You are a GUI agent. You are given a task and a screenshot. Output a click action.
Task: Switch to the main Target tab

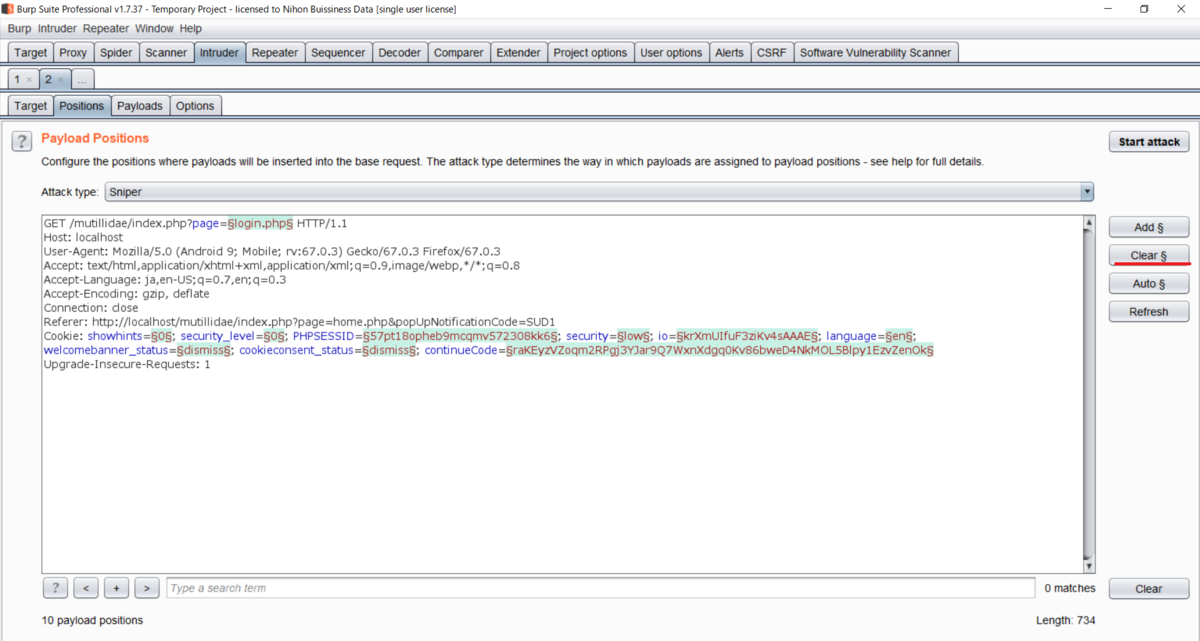[31, 53]
